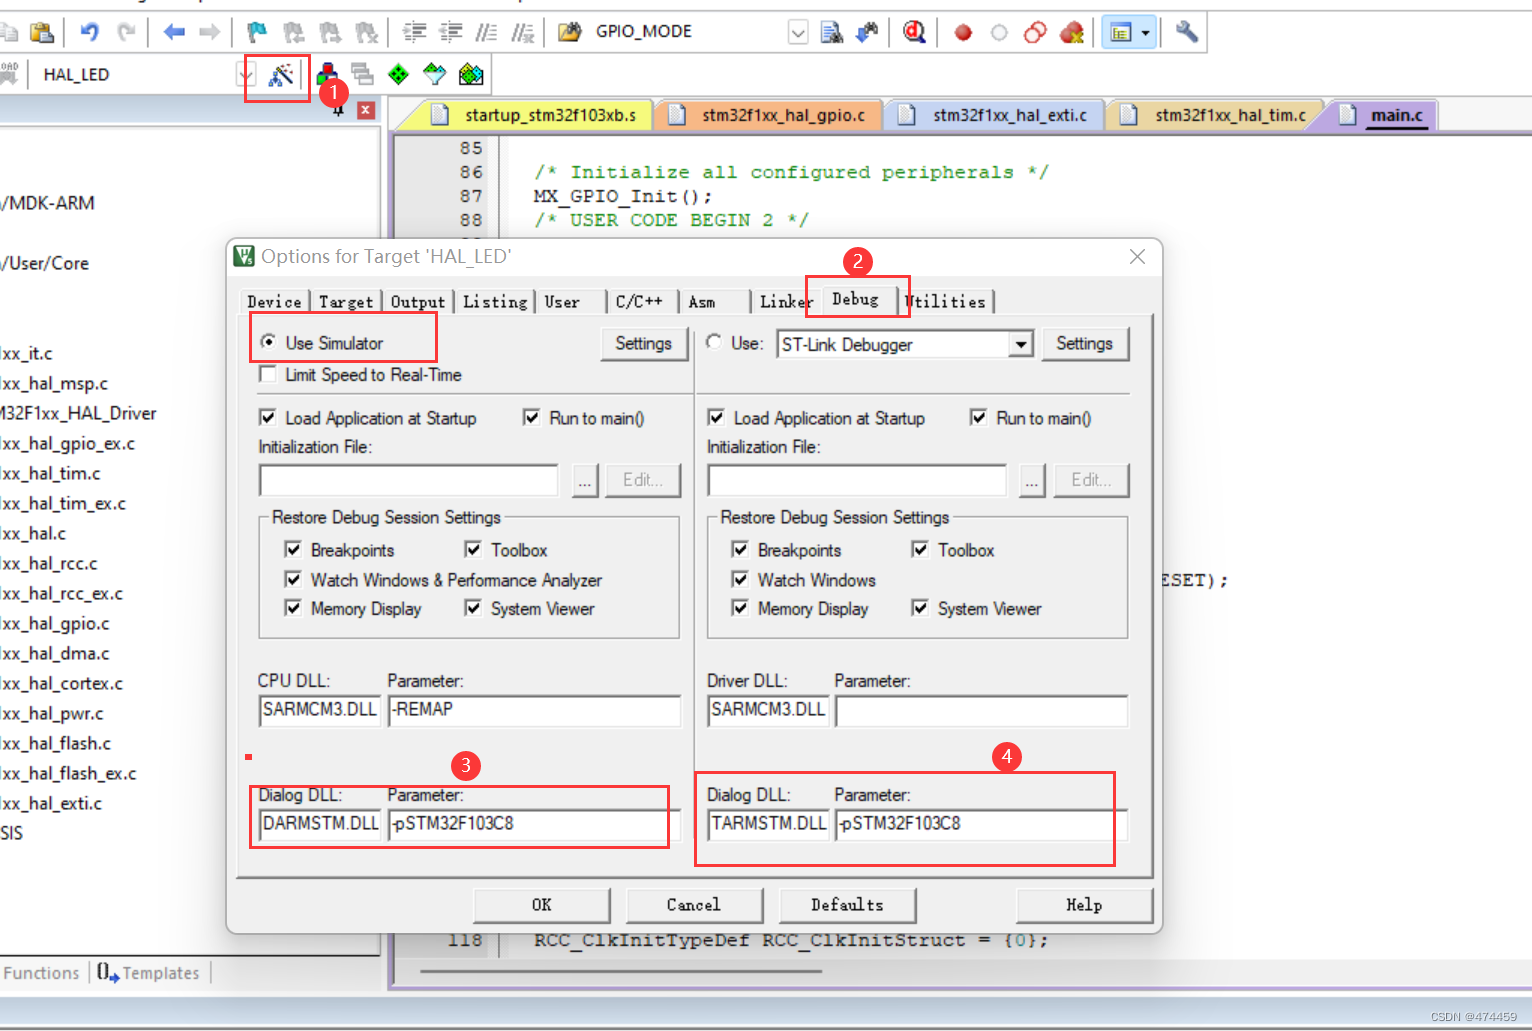
Task: Click the Unindent selected text icon
Action: point(451,33)
